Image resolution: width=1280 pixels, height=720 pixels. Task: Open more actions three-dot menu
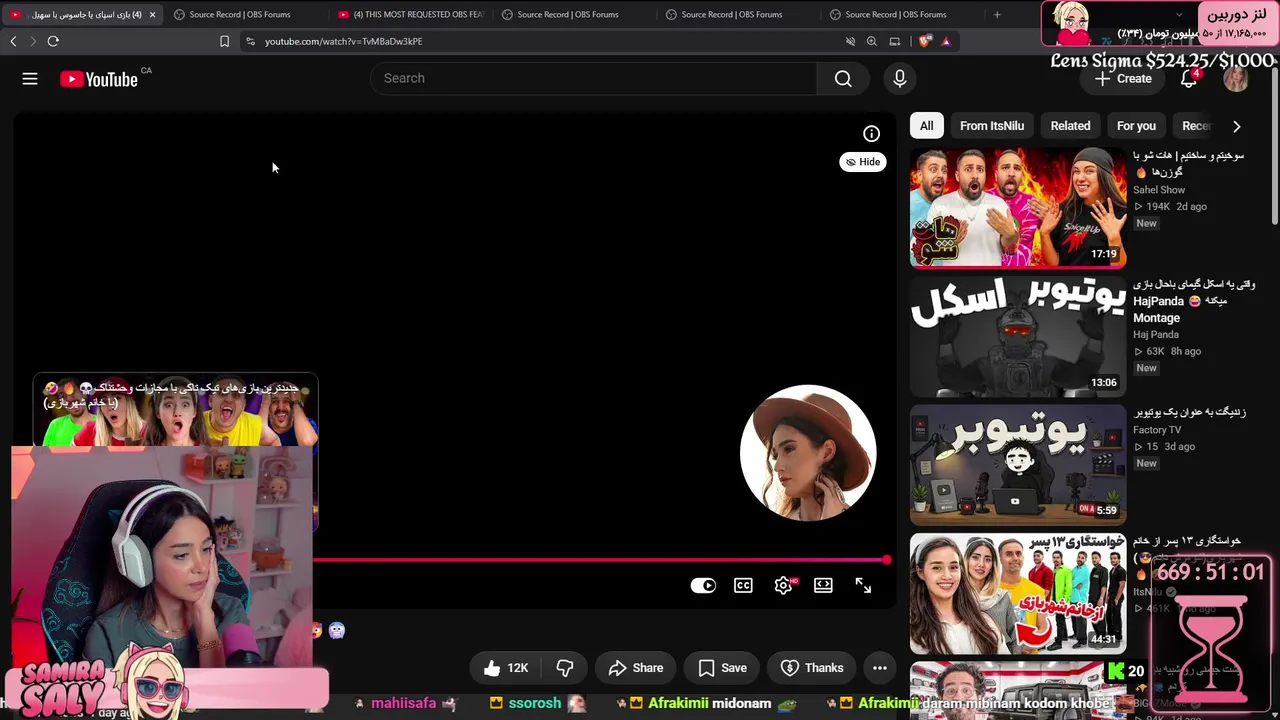click(880, 668)
